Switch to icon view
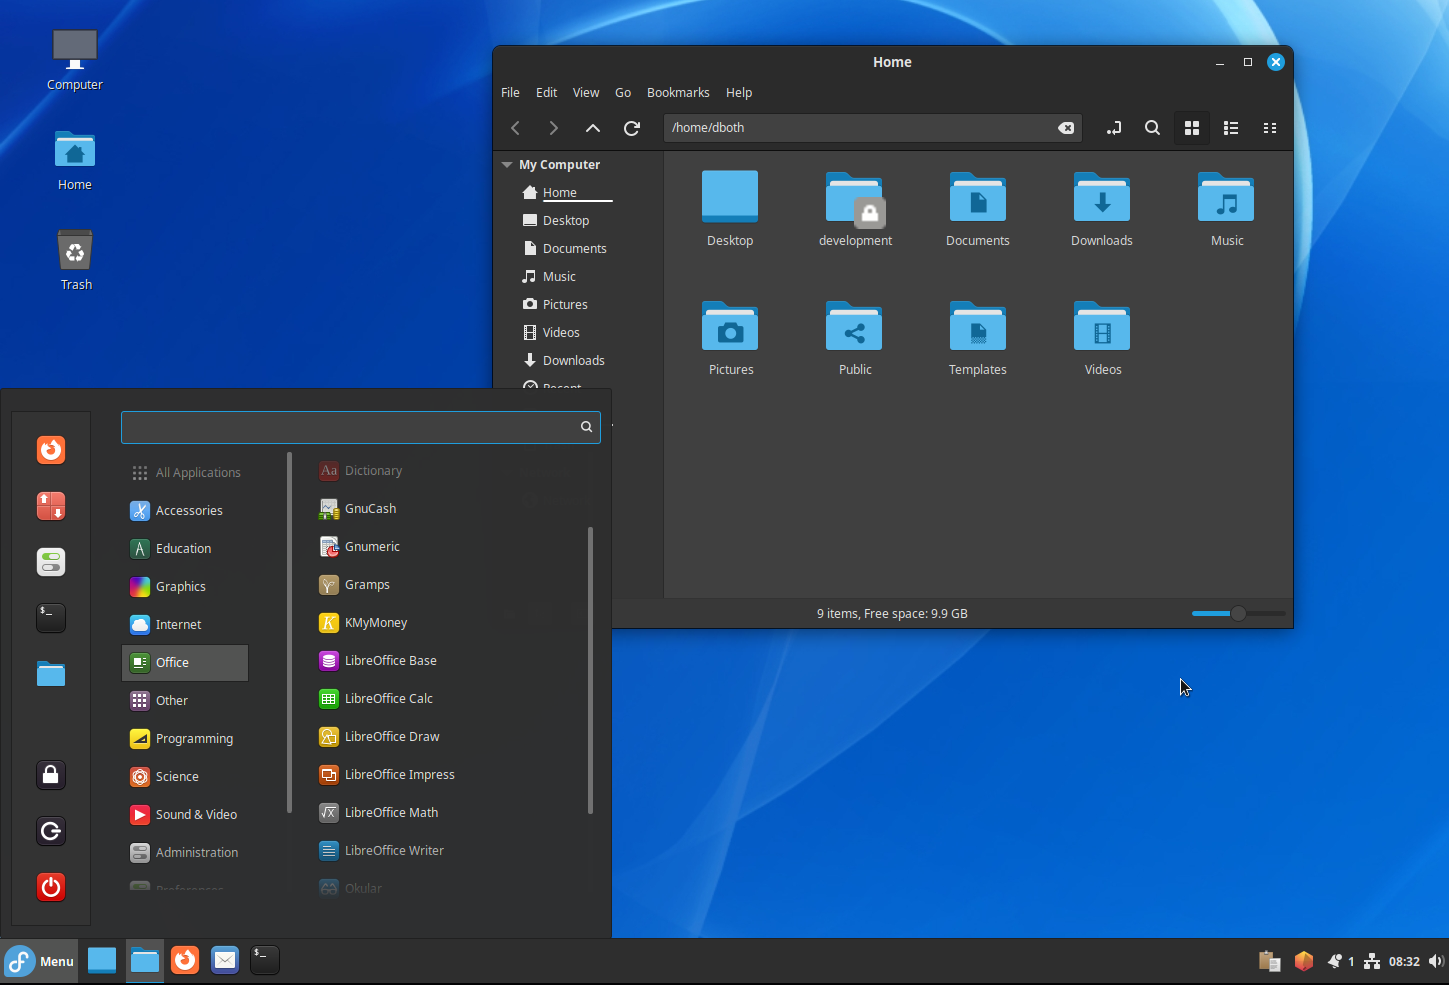 pyautogui.click(x=1192, y=128)
